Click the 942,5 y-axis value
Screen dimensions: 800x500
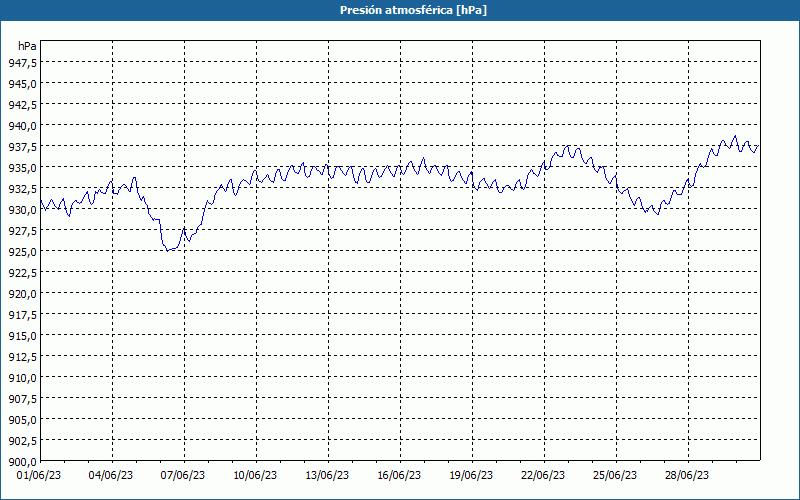(x=22, y=105)
